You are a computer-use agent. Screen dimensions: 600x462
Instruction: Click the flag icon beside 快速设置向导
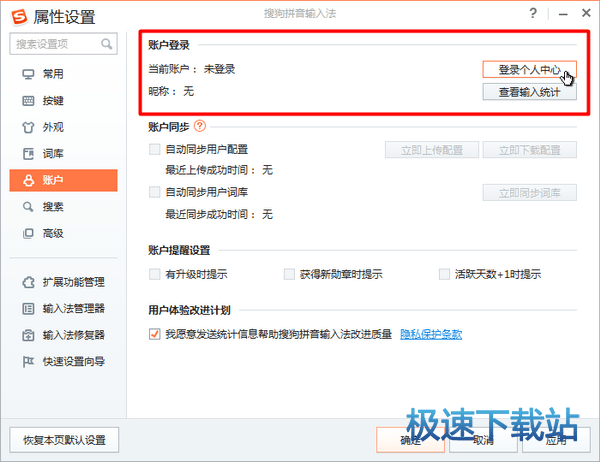point(28,362)
